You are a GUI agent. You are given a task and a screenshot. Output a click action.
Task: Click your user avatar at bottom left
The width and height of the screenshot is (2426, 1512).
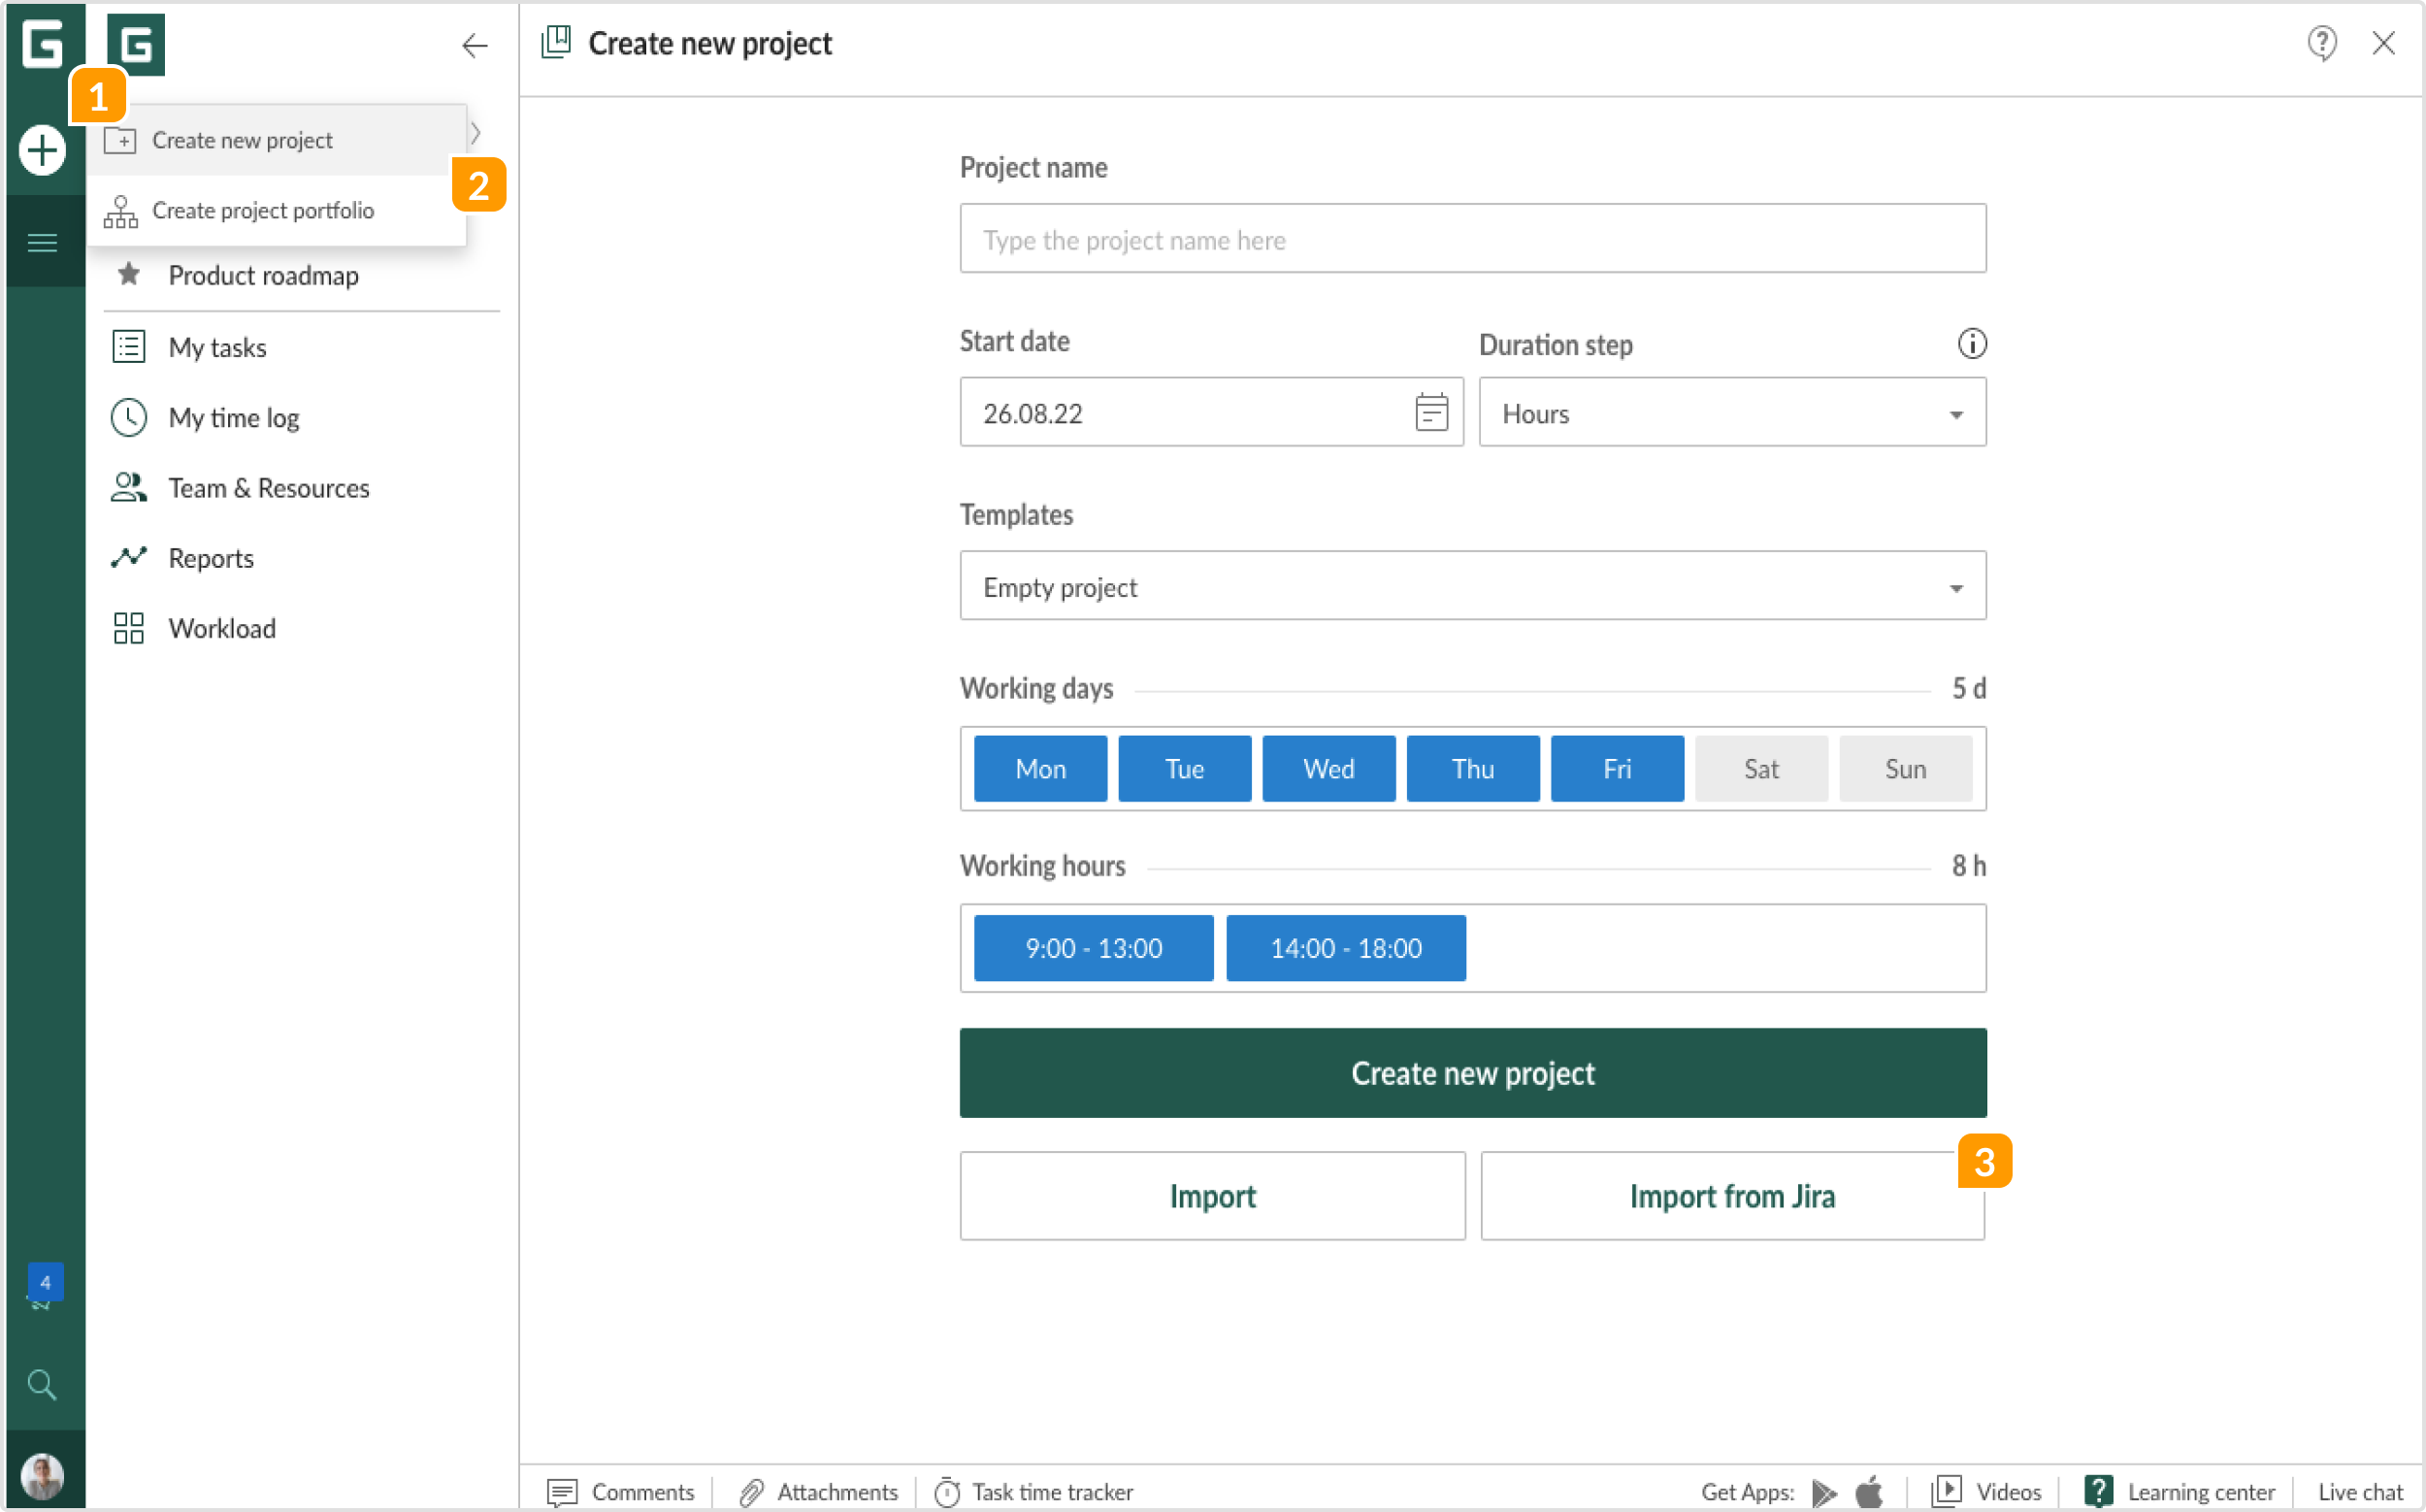tap(42, 1475)
